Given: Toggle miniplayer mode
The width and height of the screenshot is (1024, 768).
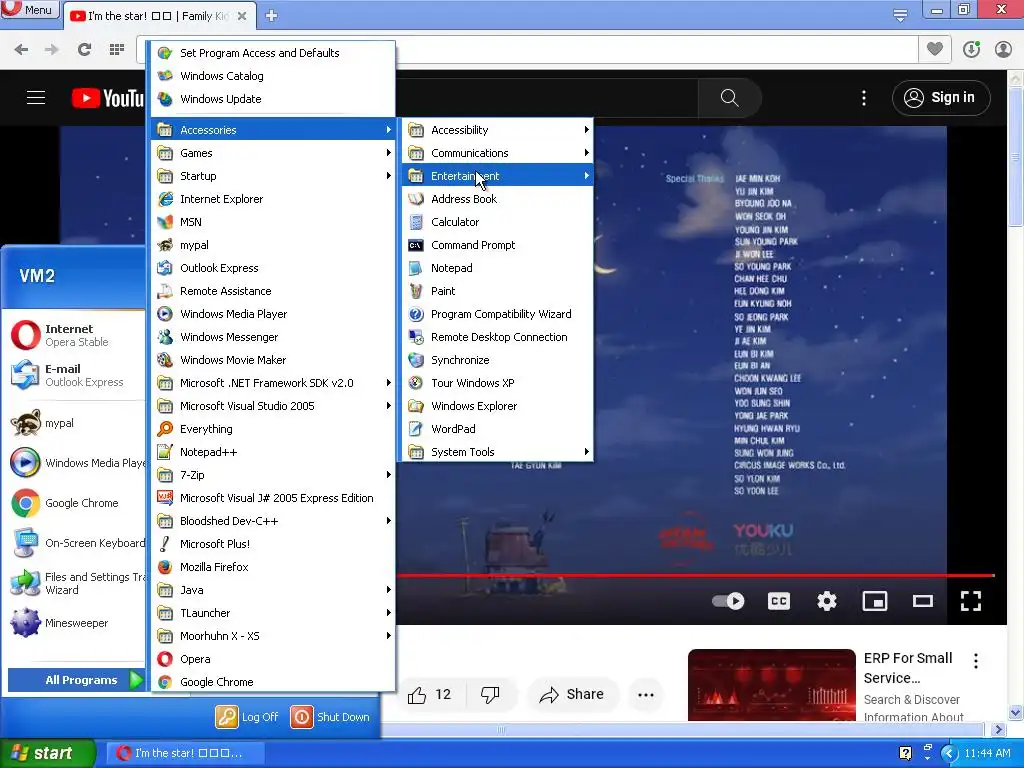Looking at the screenshot, I should (874, 601).
